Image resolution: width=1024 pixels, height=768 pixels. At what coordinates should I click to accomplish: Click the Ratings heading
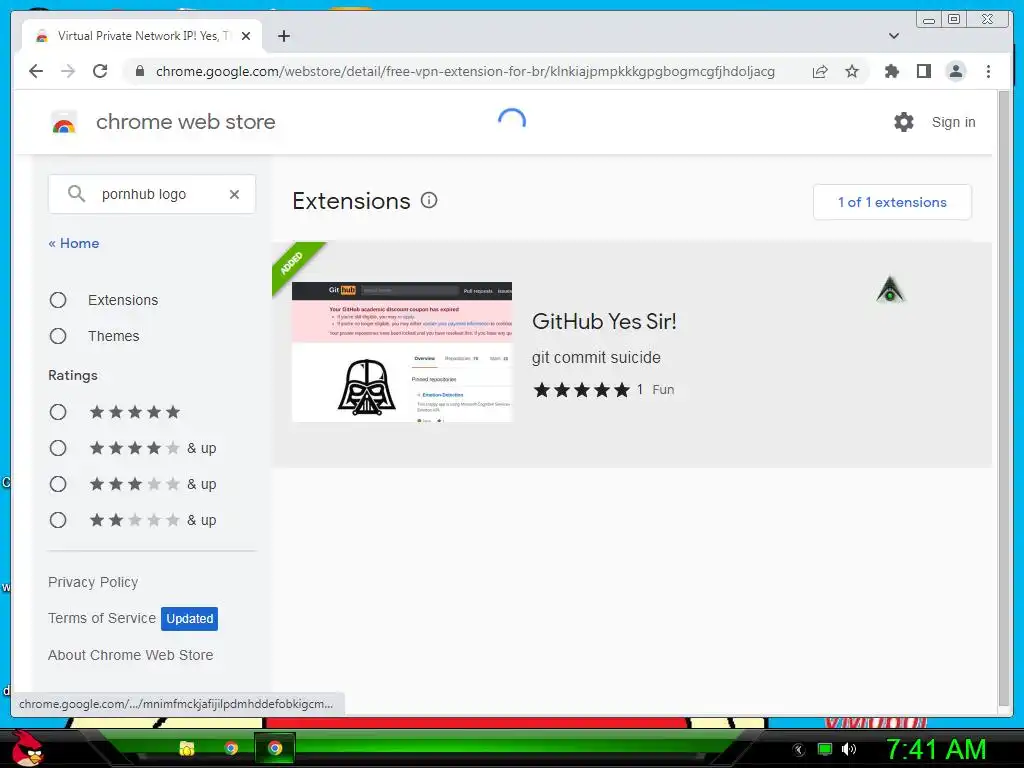tap(72, 376)
